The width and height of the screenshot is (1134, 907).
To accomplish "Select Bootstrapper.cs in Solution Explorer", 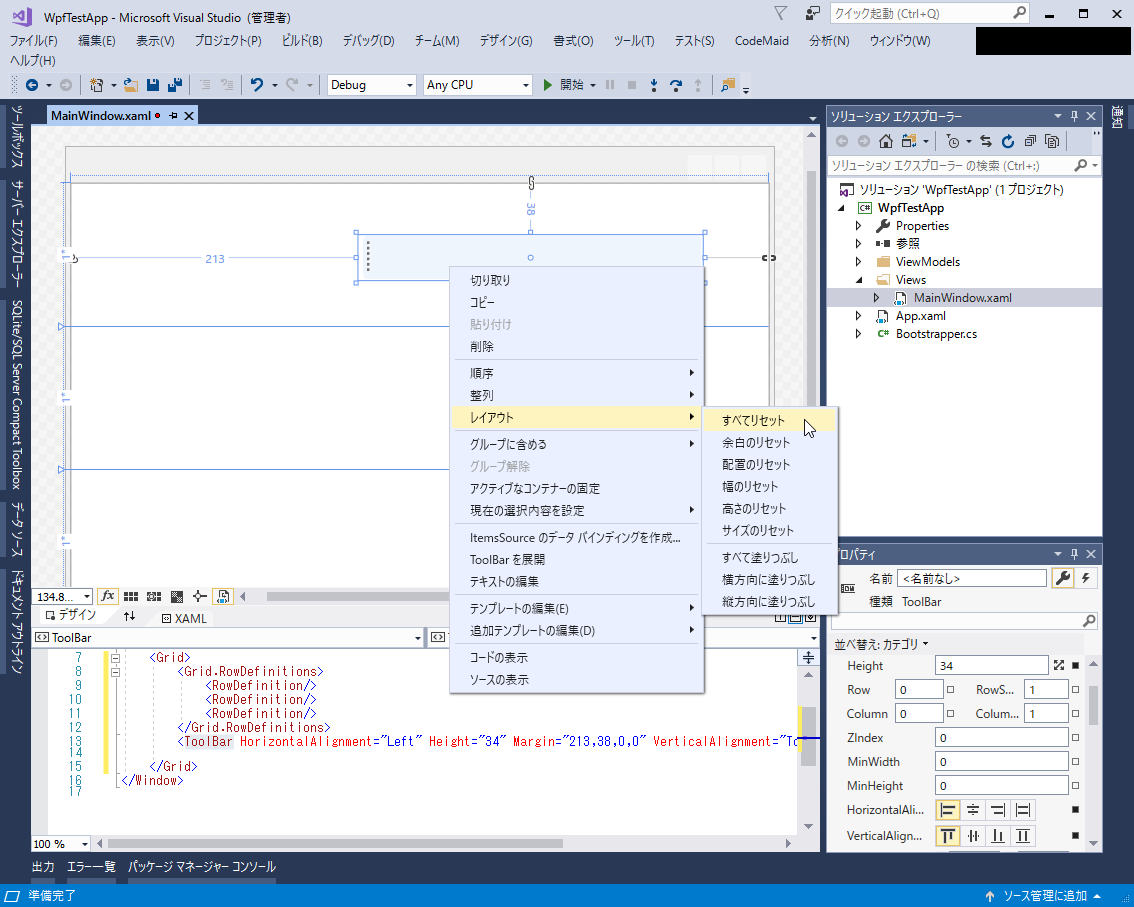I will point(936,334).
